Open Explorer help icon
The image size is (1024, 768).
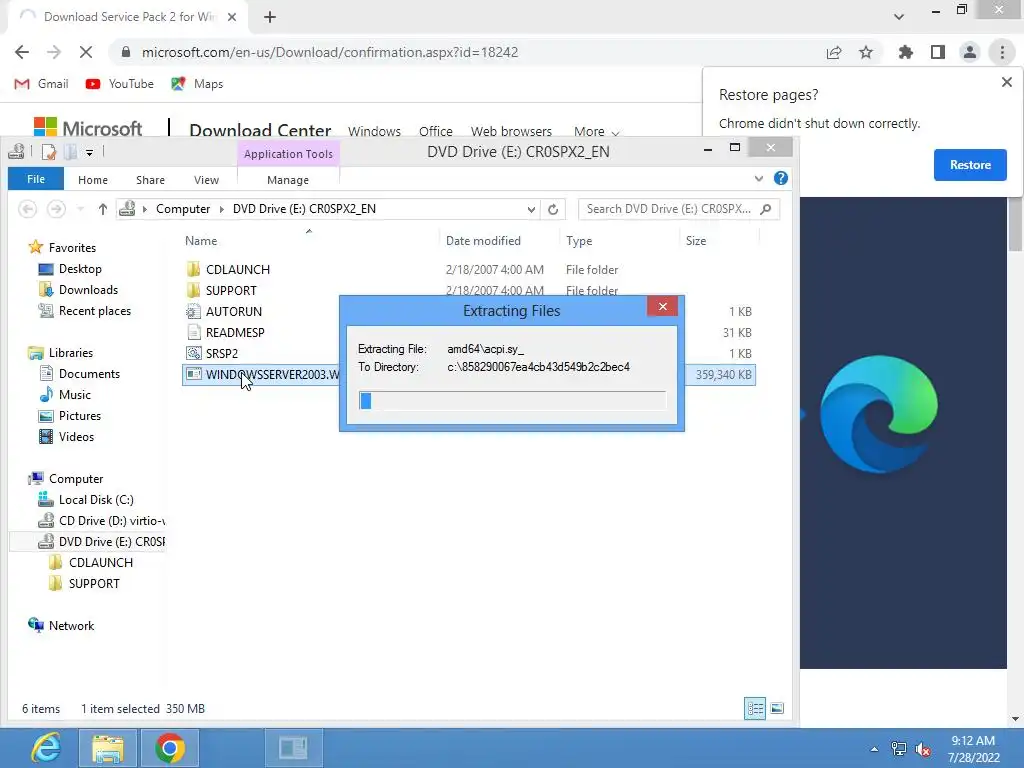click(780, 178)
